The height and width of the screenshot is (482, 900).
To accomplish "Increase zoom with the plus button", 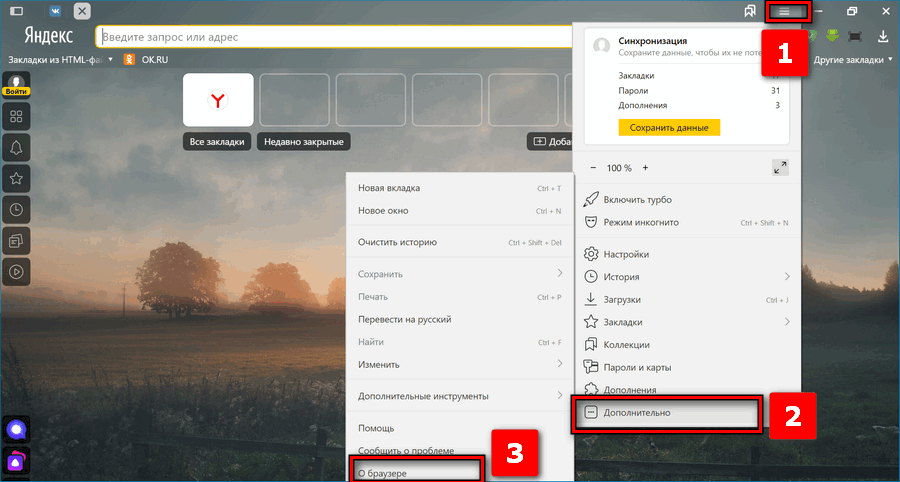I will click(645, 168).
